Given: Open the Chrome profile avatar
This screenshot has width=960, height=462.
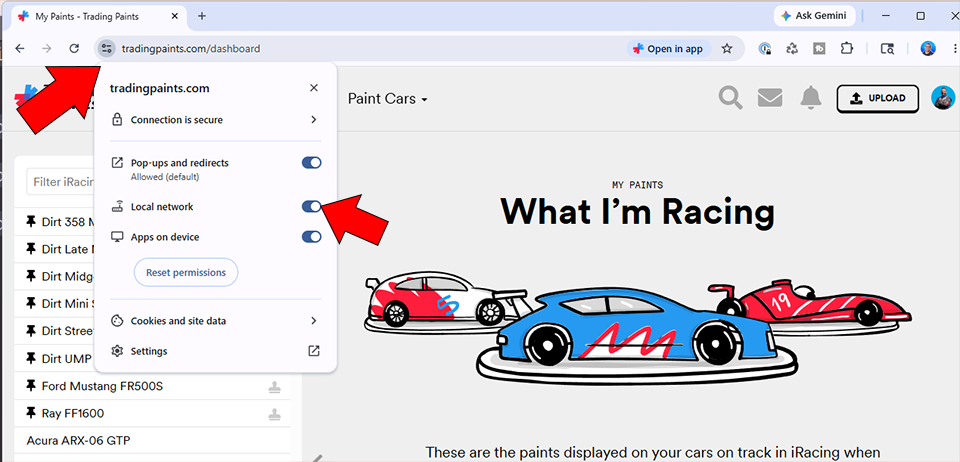Looking at the screenshot, I should tap(928, 49).
